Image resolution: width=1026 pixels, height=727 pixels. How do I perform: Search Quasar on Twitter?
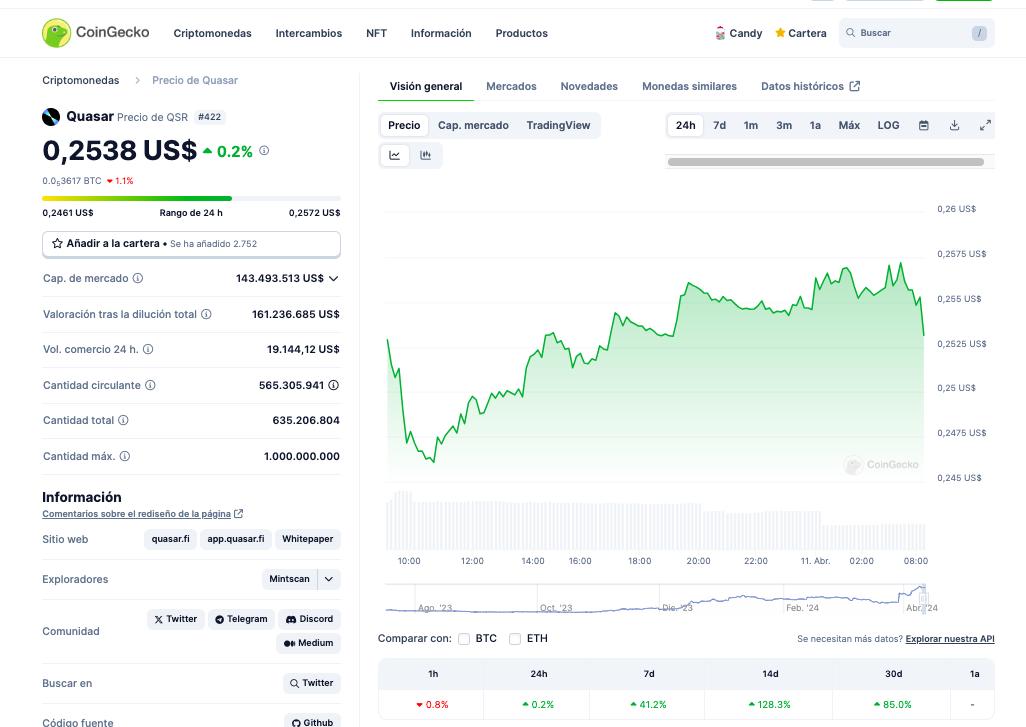[312, 683]
